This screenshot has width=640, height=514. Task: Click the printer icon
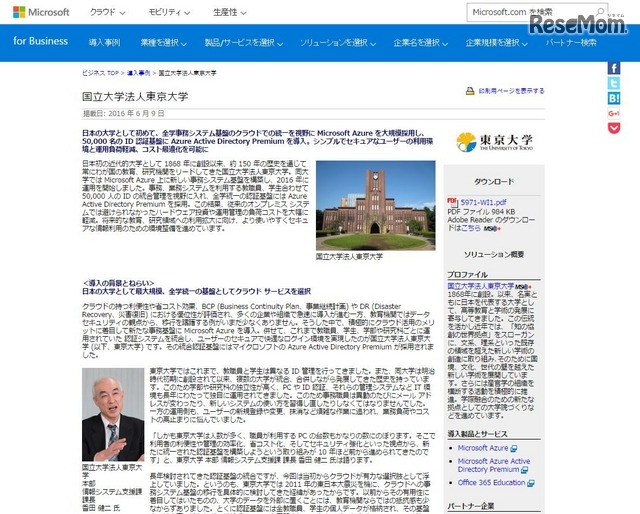point(470,91)
